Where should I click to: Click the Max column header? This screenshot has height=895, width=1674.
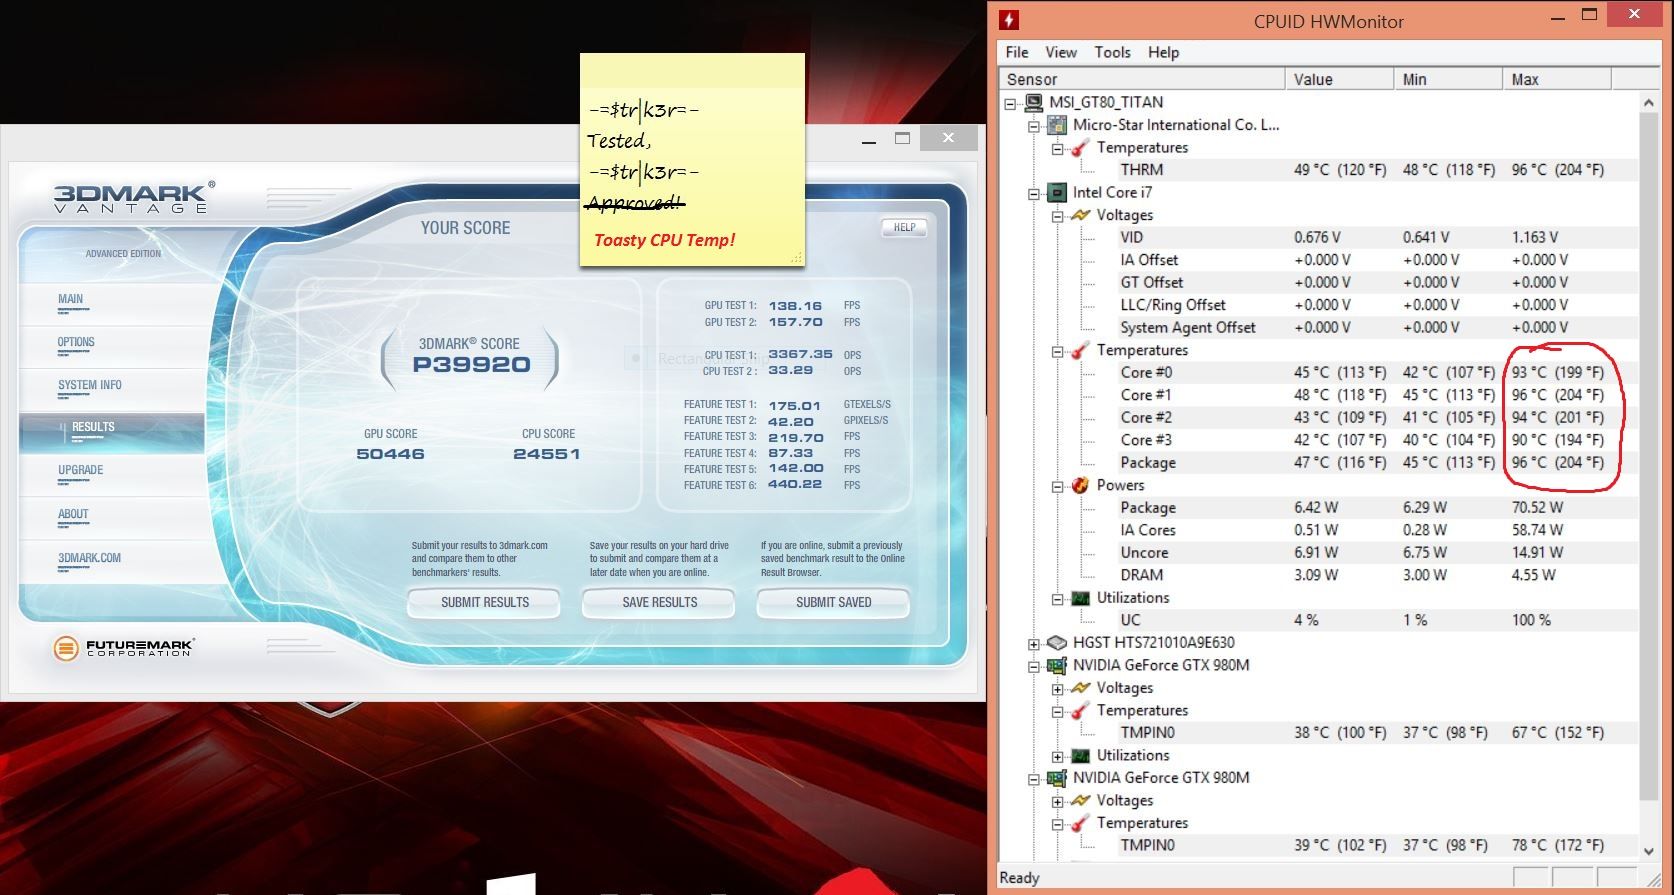point(1557,79)
